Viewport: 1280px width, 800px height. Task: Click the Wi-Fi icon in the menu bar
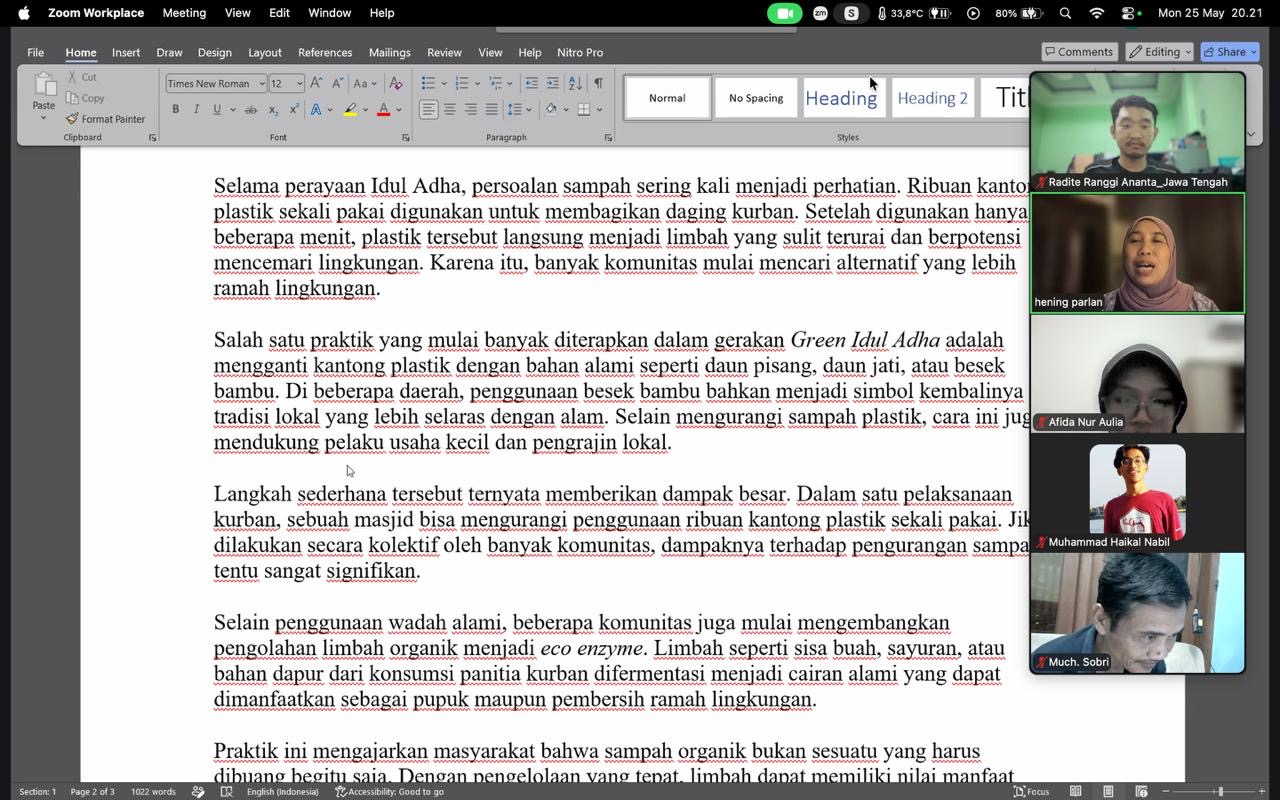click(1097, 13)
